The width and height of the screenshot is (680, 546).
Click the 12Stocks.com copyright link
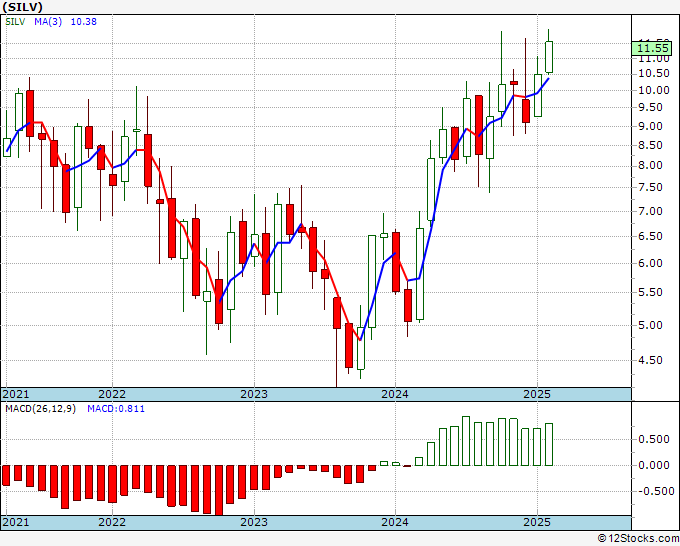639,539
